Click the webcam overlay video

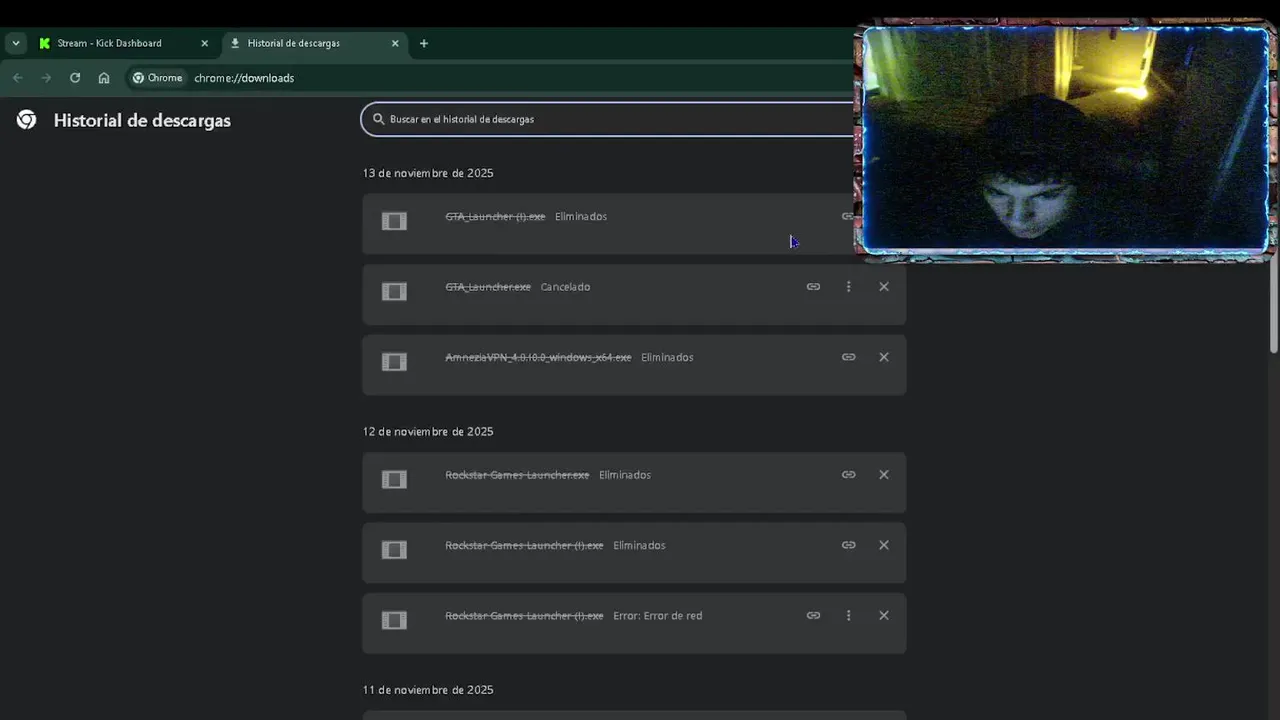pyautogui.click(x=1066, y=140)
